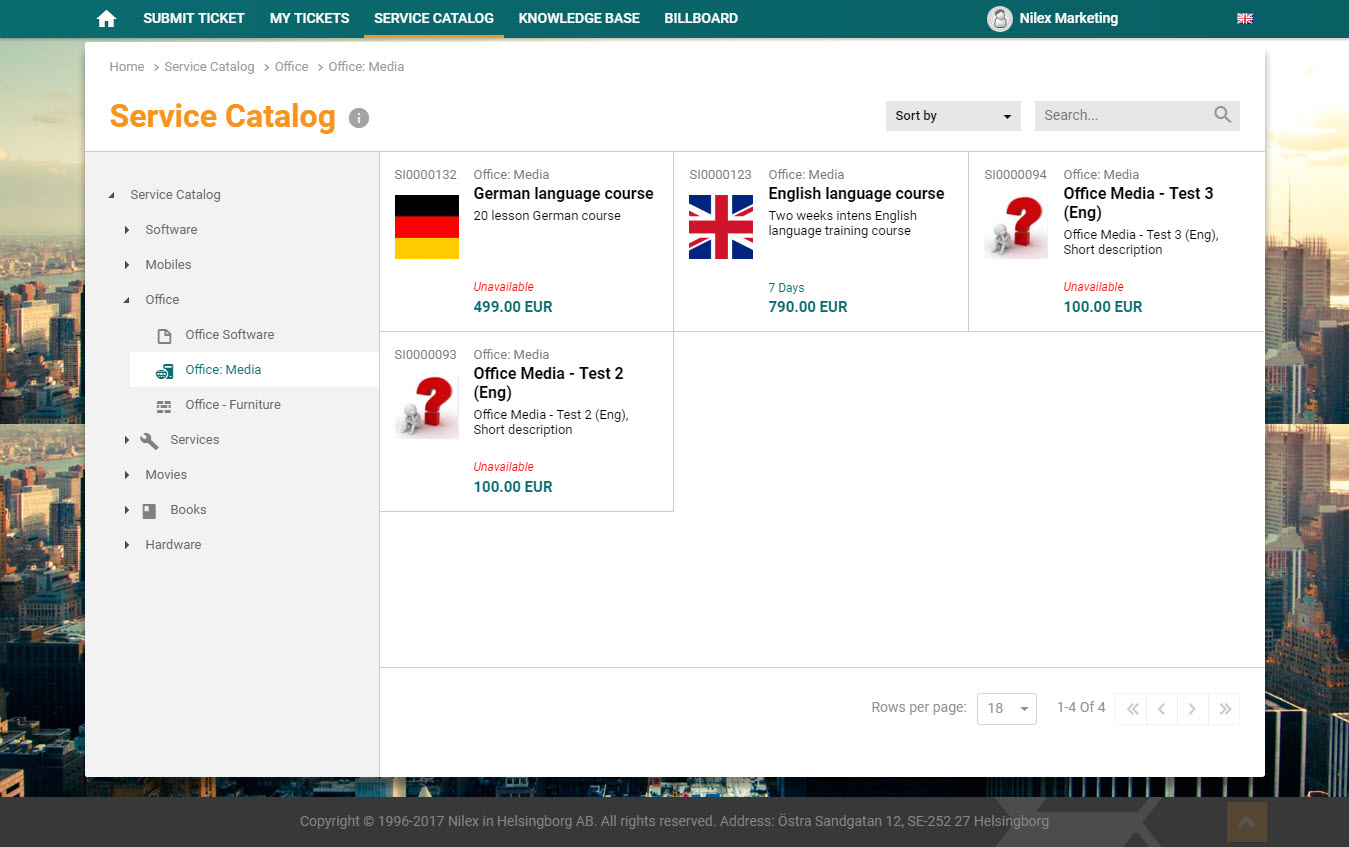Click the Office - Furniture category icon

(164, 406)
